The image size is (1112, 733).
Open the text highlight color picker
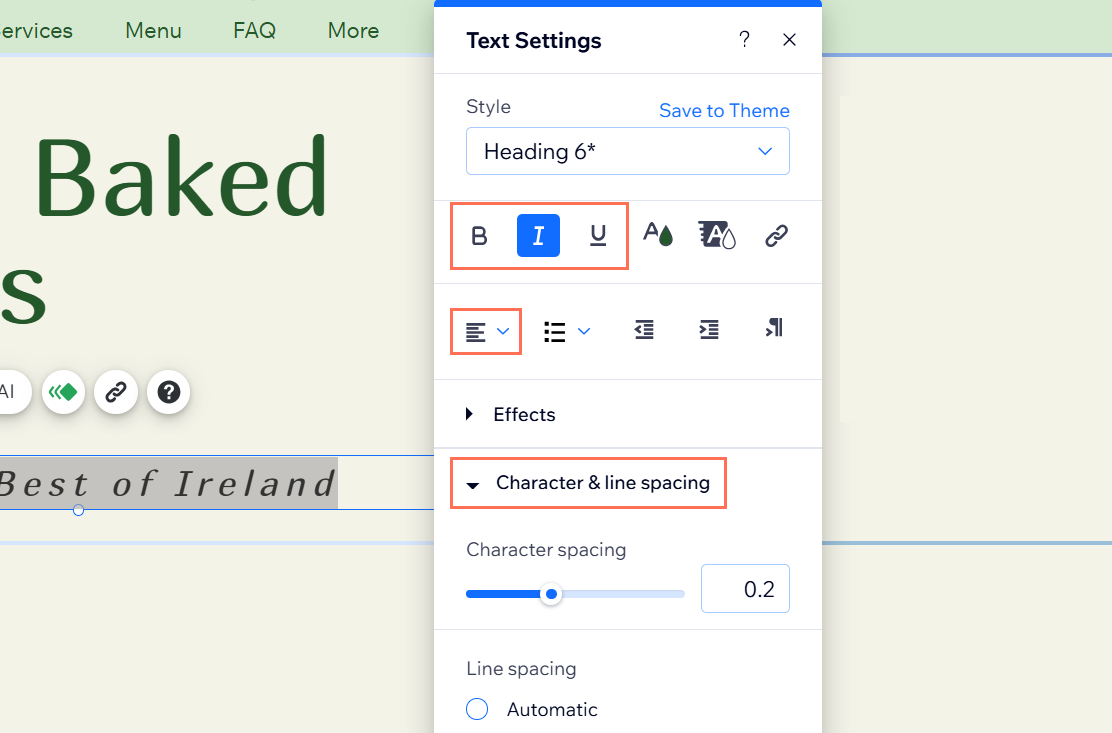717,235
